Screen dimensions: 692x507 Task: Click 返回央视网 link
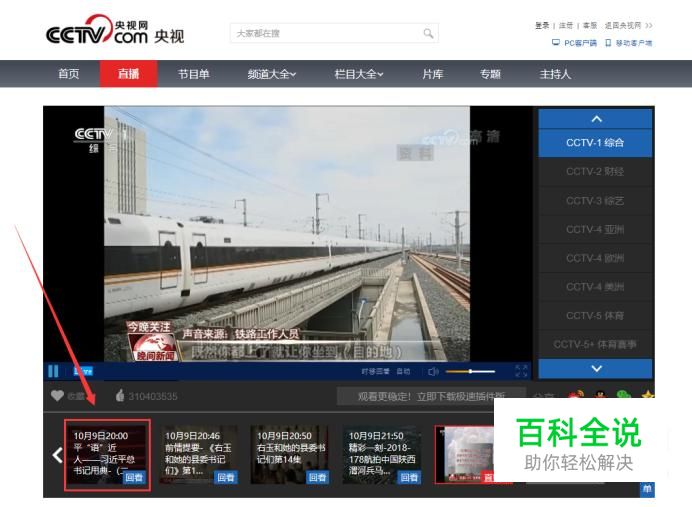pyautogui.click(x=628, y=26)
